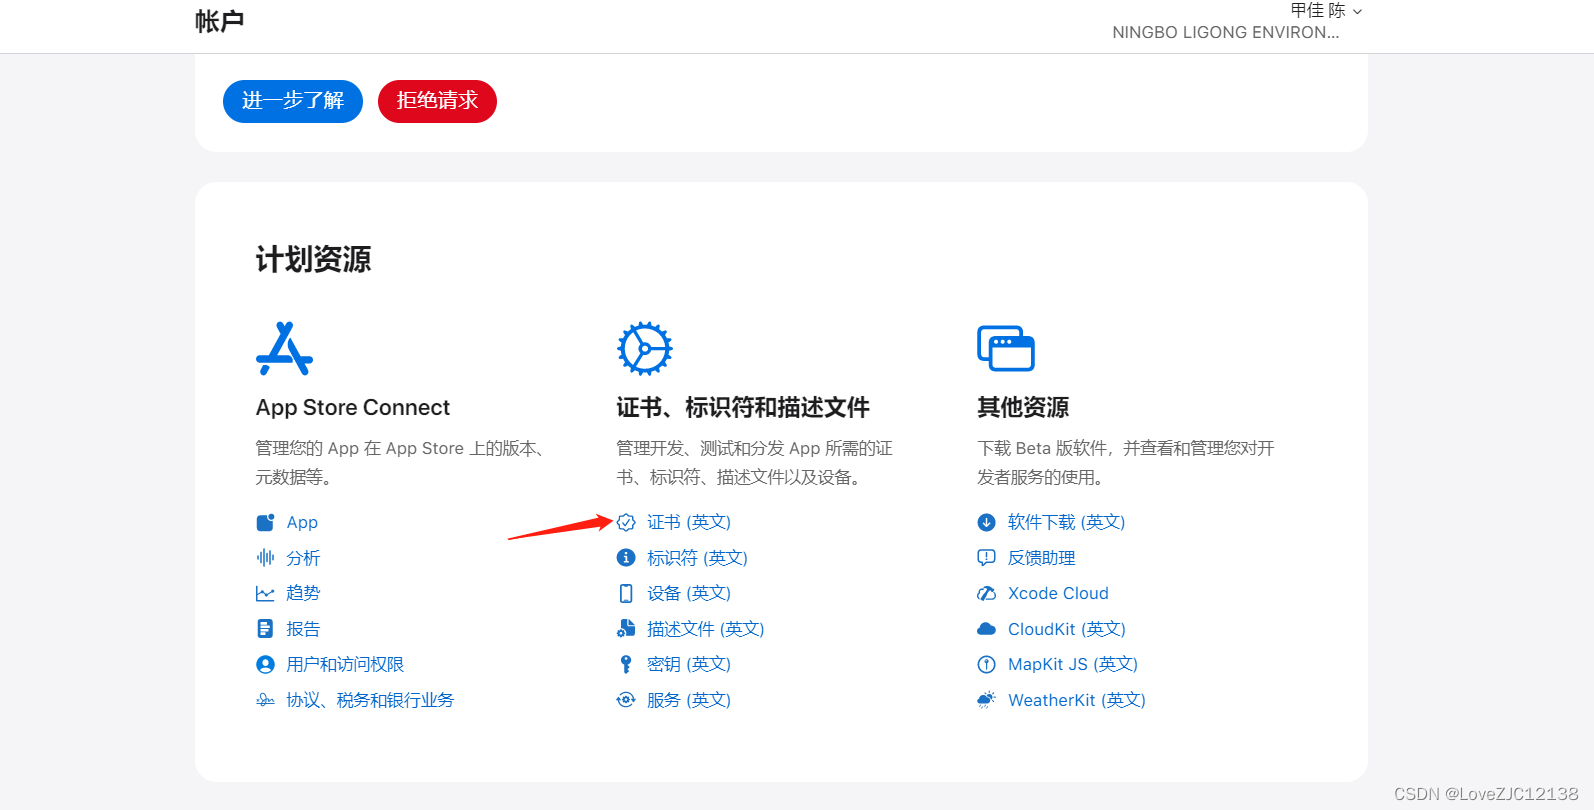This screenshot has width=1594, height=810.
Task: Open the 证书 (英文) link
Action: (689, 522)
